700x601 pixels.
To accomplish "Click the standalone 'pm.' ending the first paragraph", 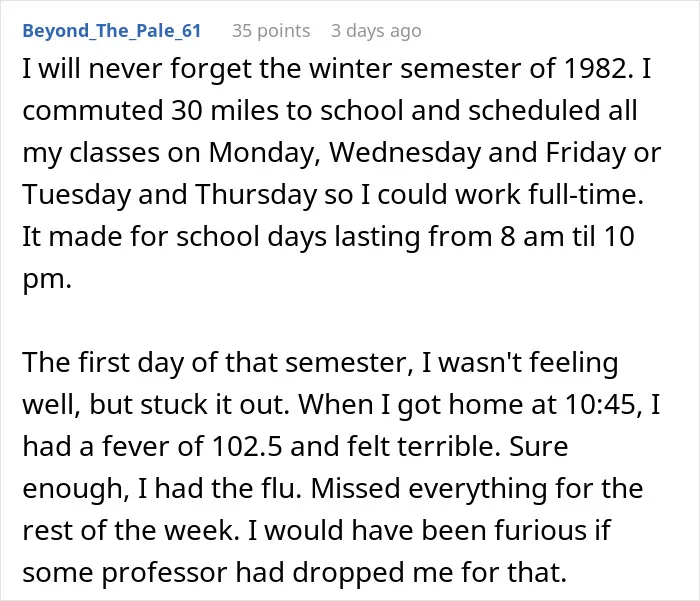I will (47, 280).
